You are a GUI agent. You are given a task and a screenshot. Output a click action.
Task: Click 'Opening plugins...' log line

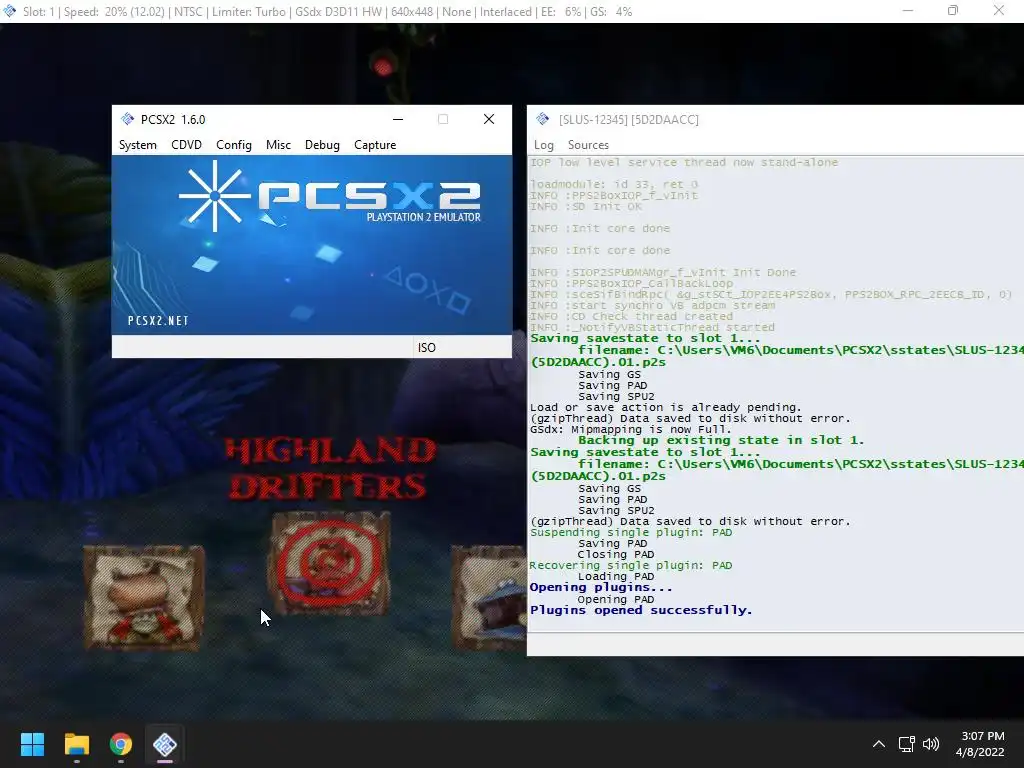pyautogui.click(x=601, y=587)
